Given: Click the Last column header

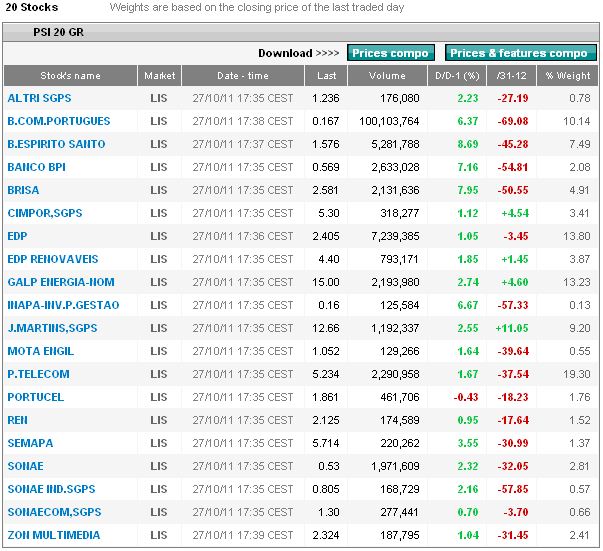Looking at the screenshot, I should [326, 76].
